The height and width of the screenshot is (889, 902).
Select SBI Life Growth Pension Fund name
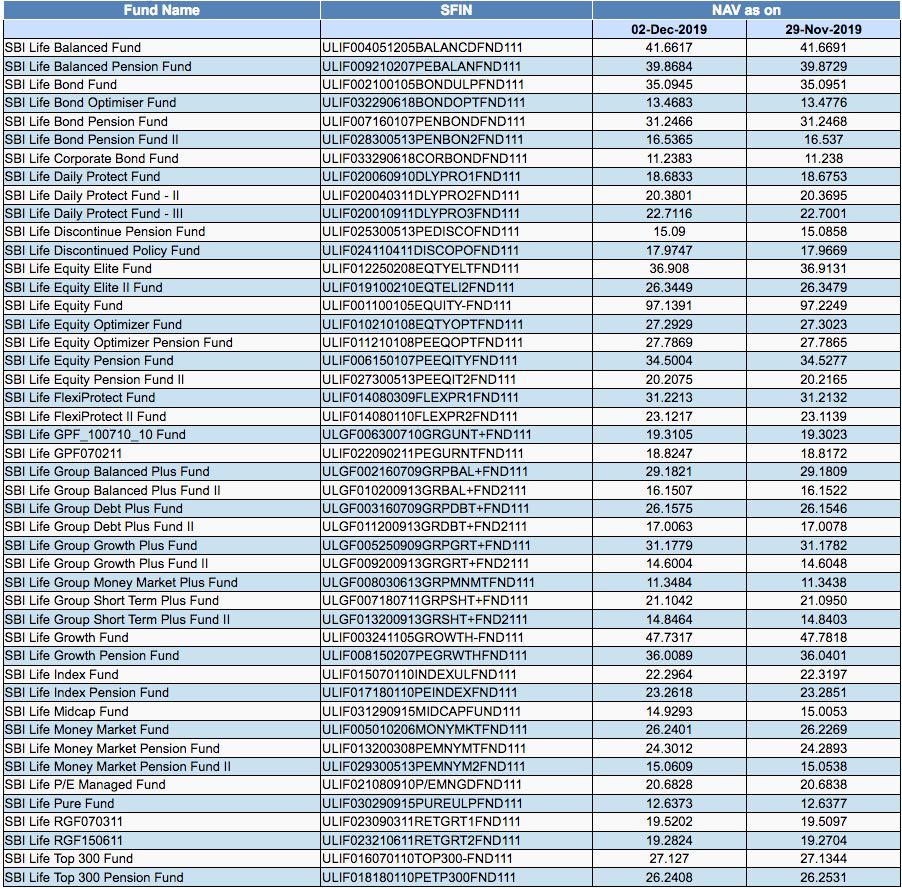click(x=92, y=656)
